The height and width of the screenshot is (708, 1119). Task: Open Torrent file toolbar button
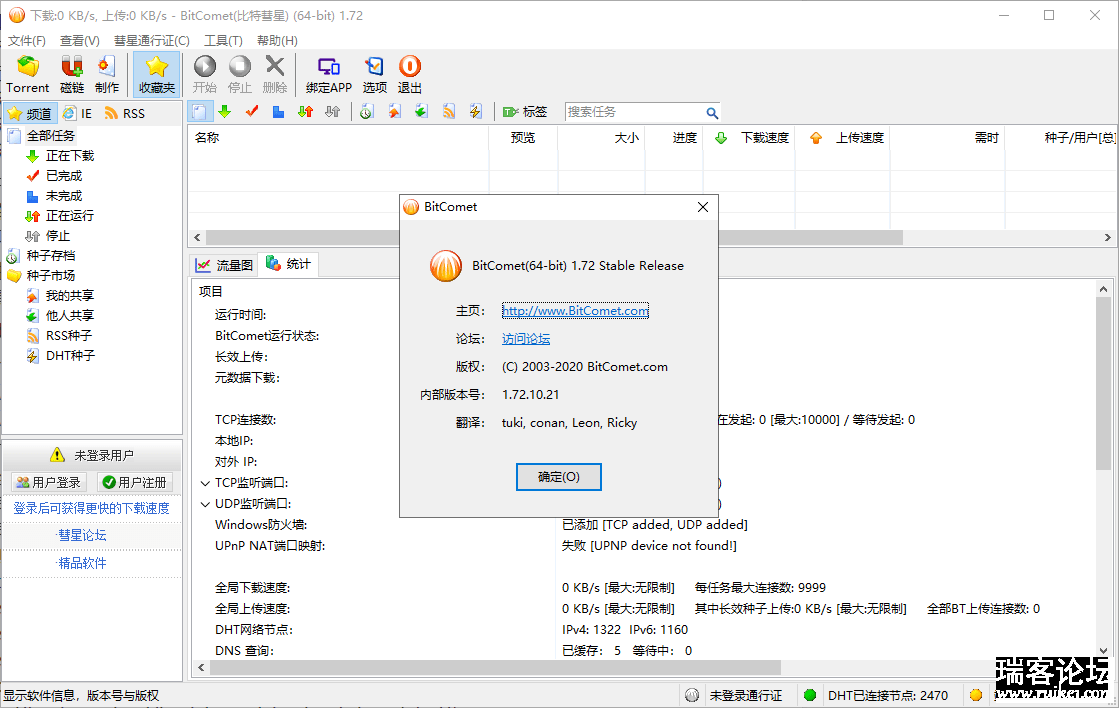click(x=28, y=74)
